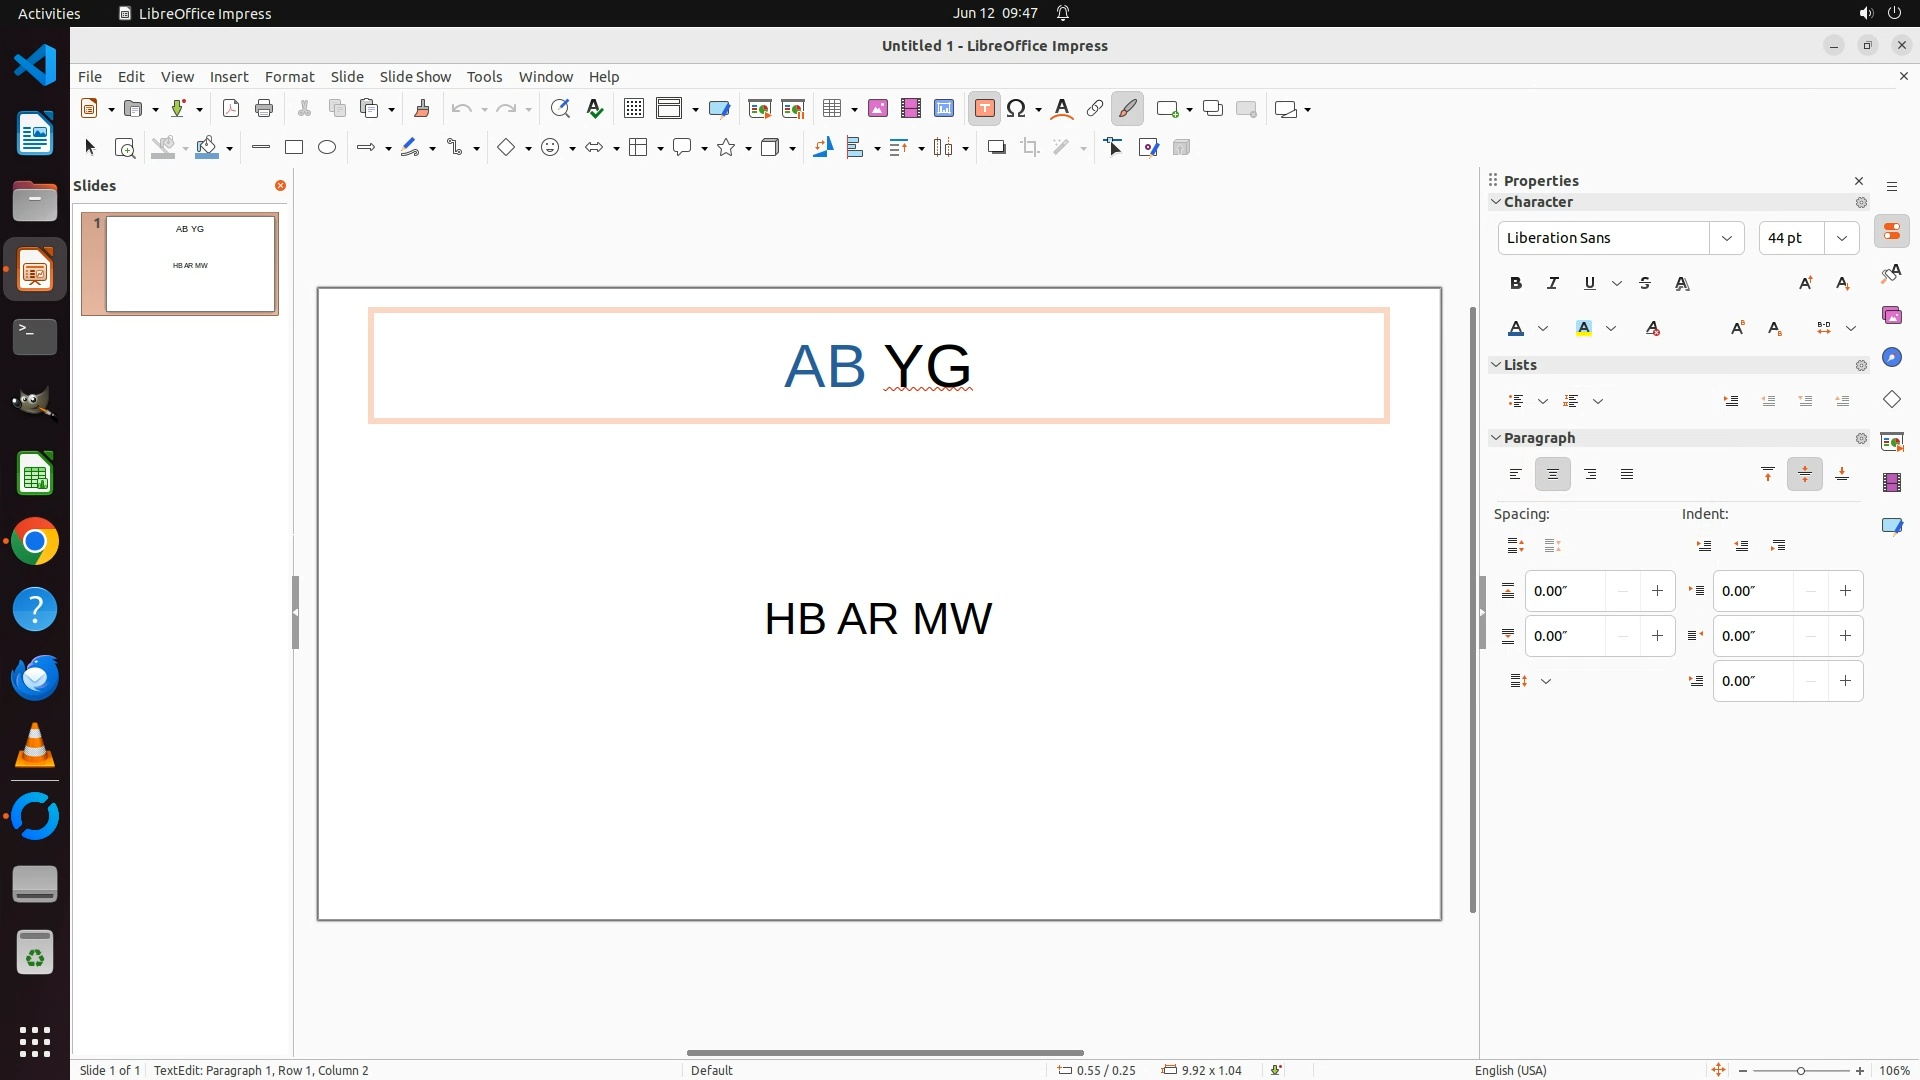Viewport: 1920px width, 1080px height.
Task: Increase the above paragraph spacing value
Action: (1657, 591)
